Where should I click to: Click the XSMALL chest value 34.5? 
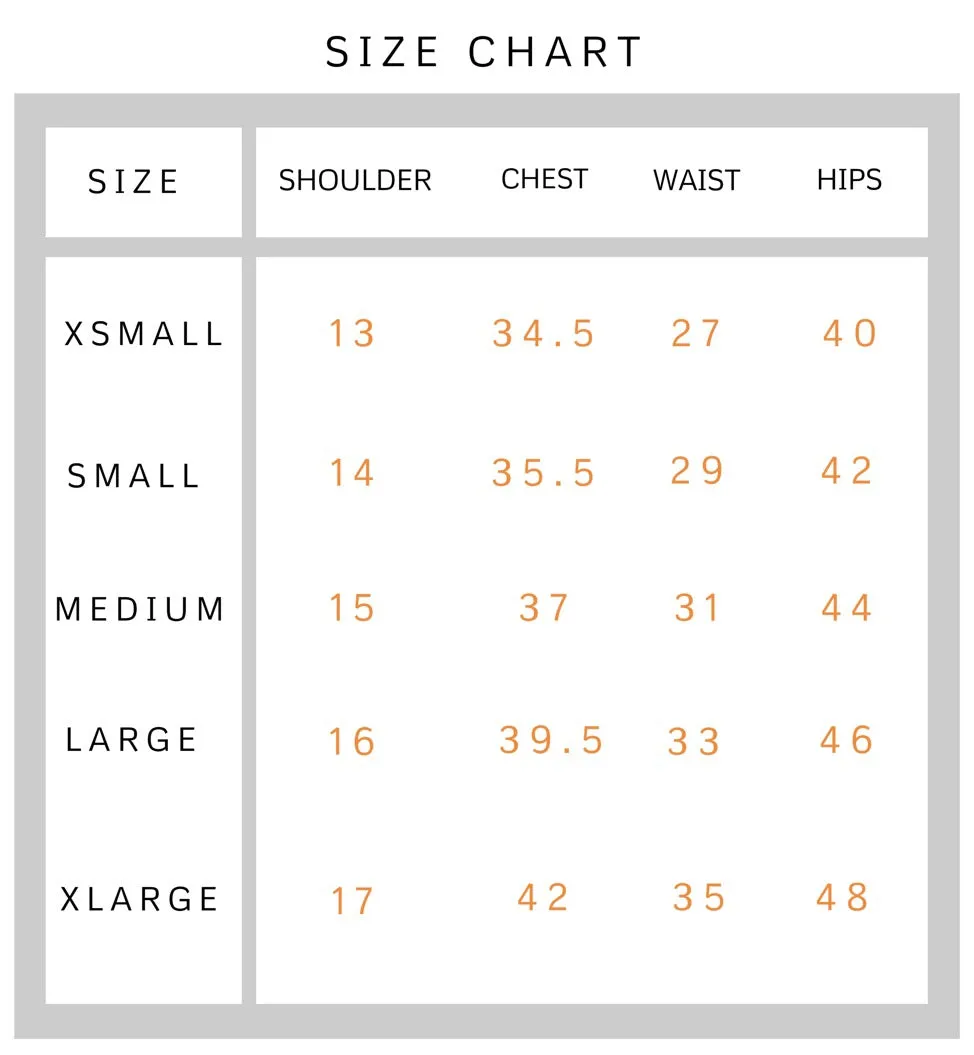[544, 334]
